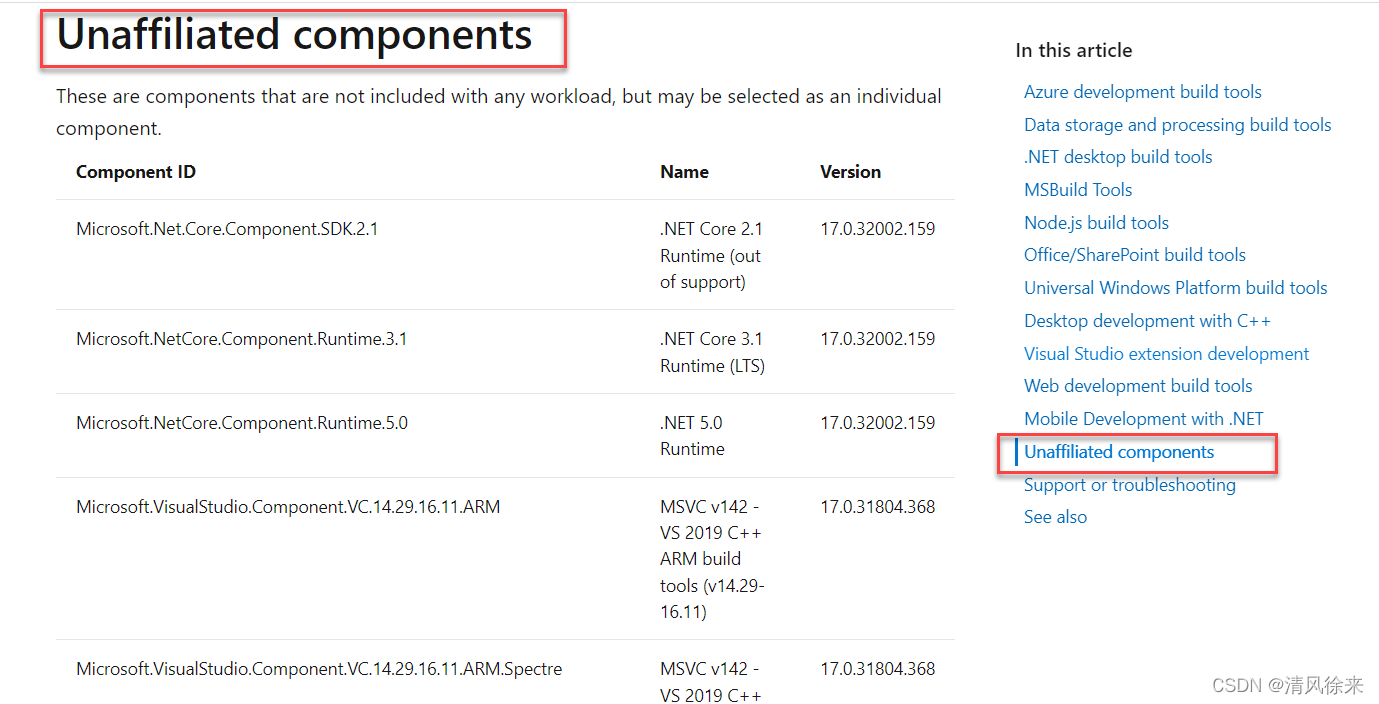
Task: Click 17.0.31804.368 in the ARM.Spectre row
Action: pyautogui.click(x=878, y=669)
